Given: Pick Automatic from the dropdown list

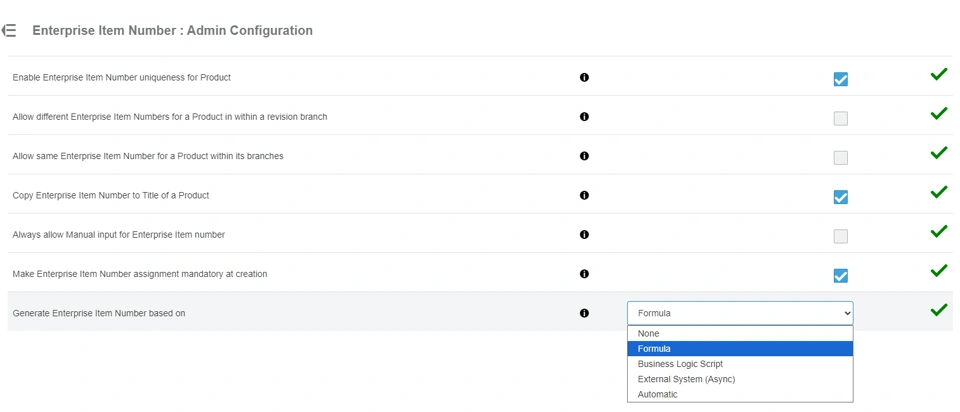Looking at the screenshot, I should point(657,394).
